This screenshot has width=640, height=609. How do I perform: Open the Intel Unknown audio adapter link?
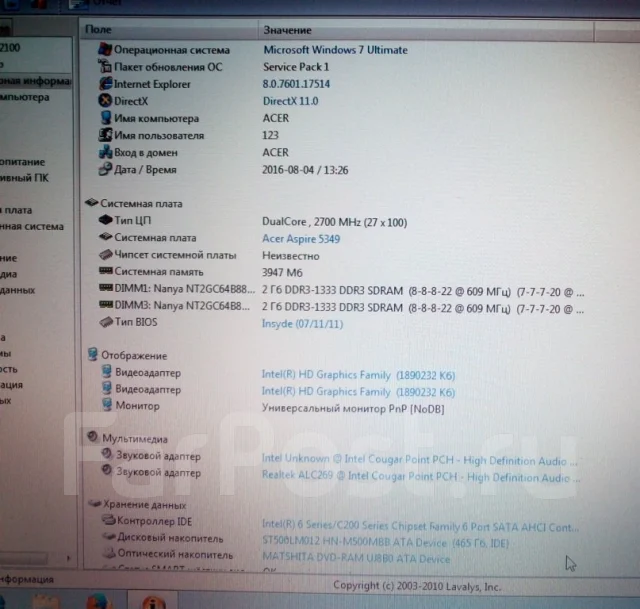coord(419,460)
